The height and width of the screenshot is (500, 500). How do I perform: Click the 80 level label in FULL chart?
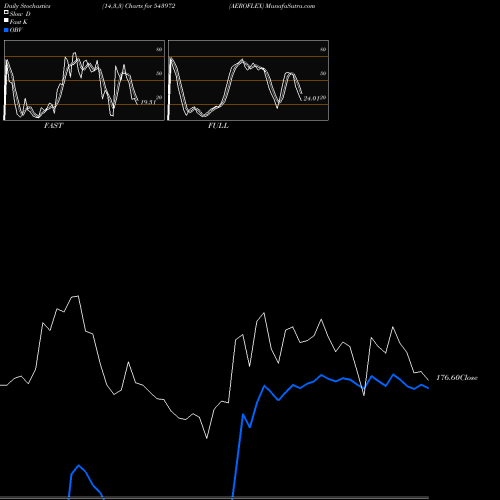[x=323, y=49]
